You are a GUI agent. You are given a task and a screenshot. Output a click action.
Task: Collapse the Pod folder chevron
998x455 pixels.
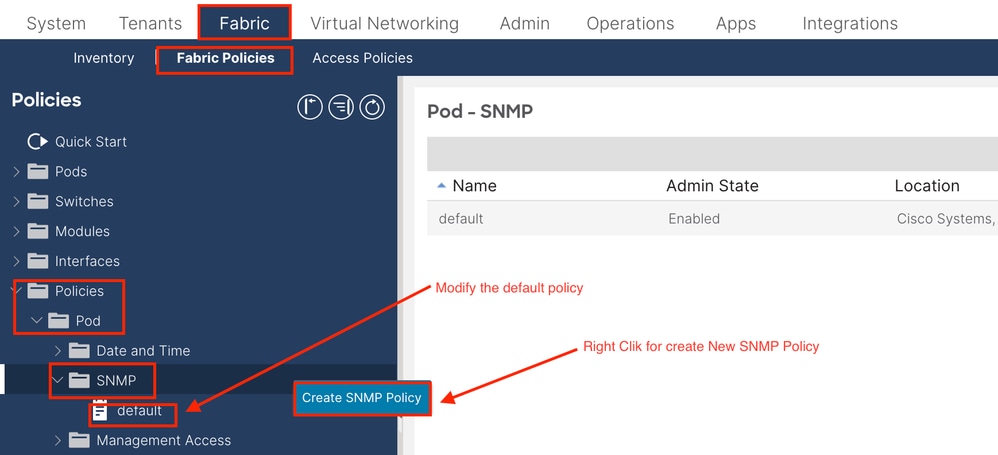pyautogui.click(x=36, y=320)
